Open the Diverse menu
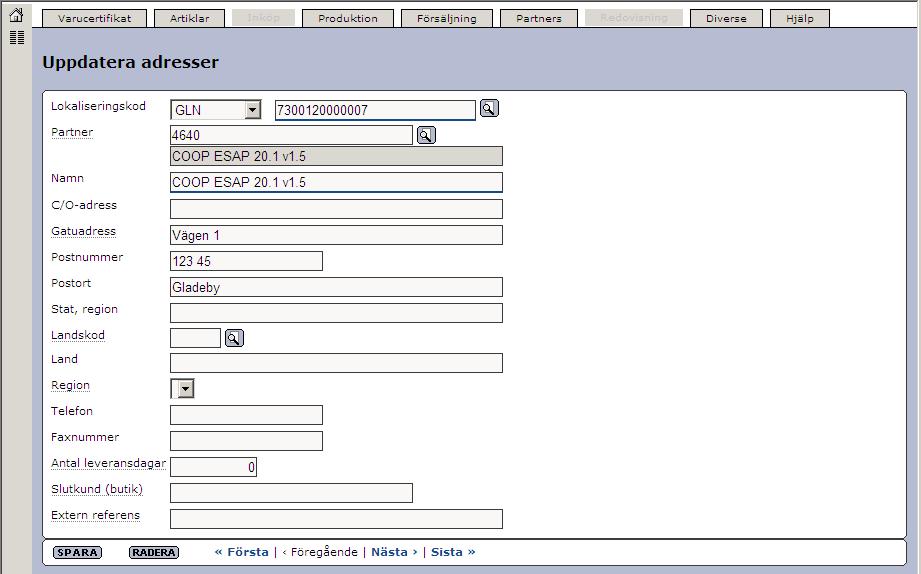This screenshot has width=921, height=574. 726,18
